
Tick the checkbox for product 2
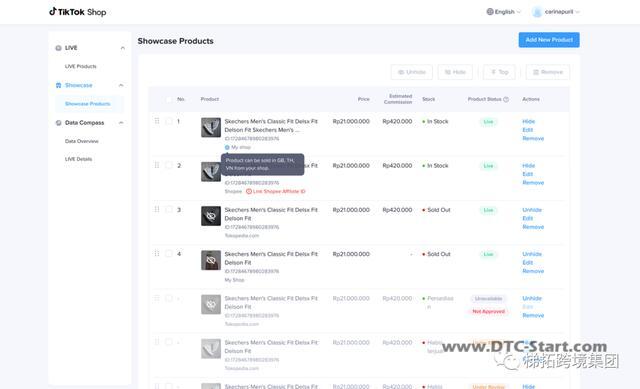pos(169,165)
